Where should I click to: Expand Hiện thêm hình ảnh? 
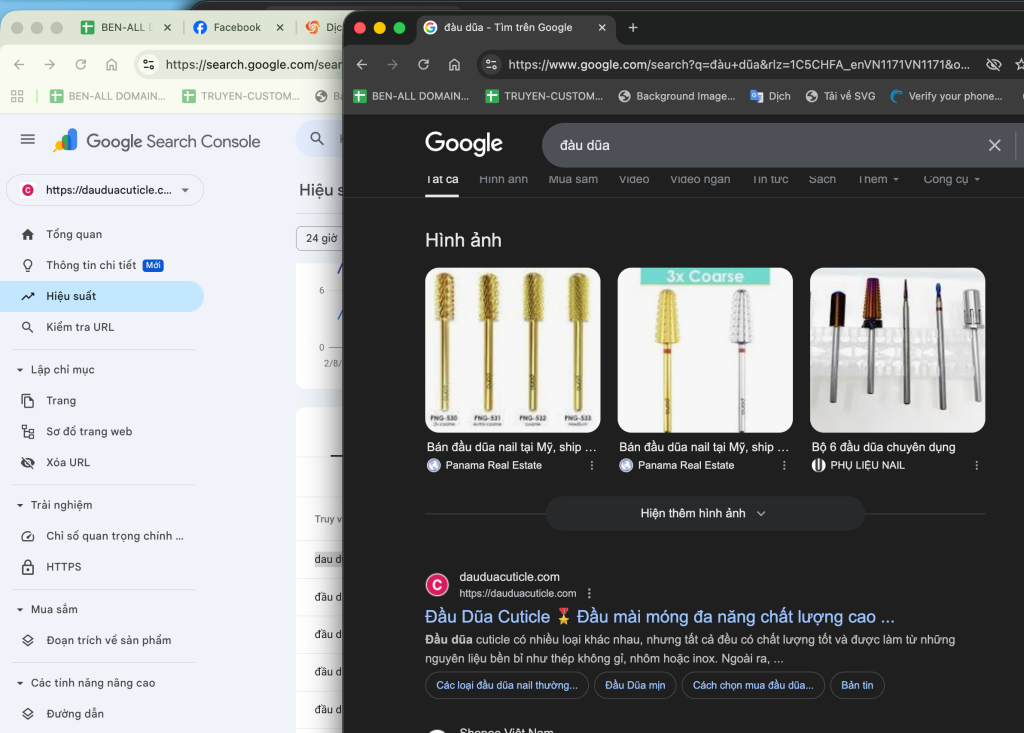point(704,513)
